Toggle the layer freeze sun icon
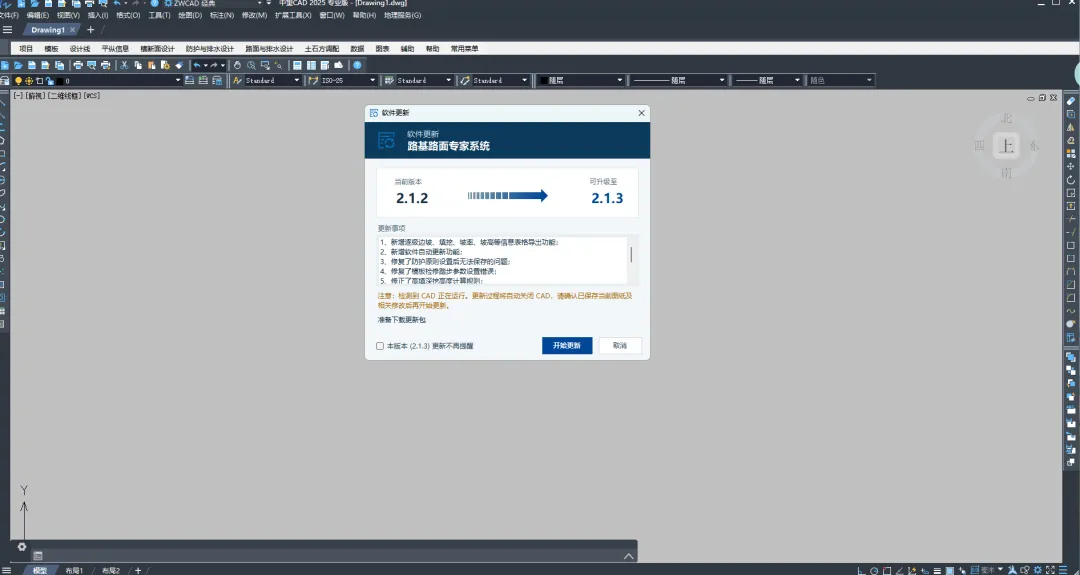 coord(29,81)
